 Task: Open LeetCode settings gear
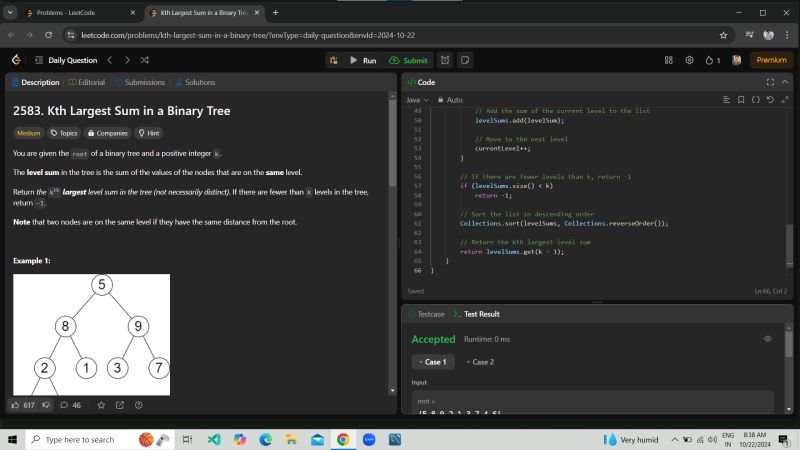coord(689,60)
